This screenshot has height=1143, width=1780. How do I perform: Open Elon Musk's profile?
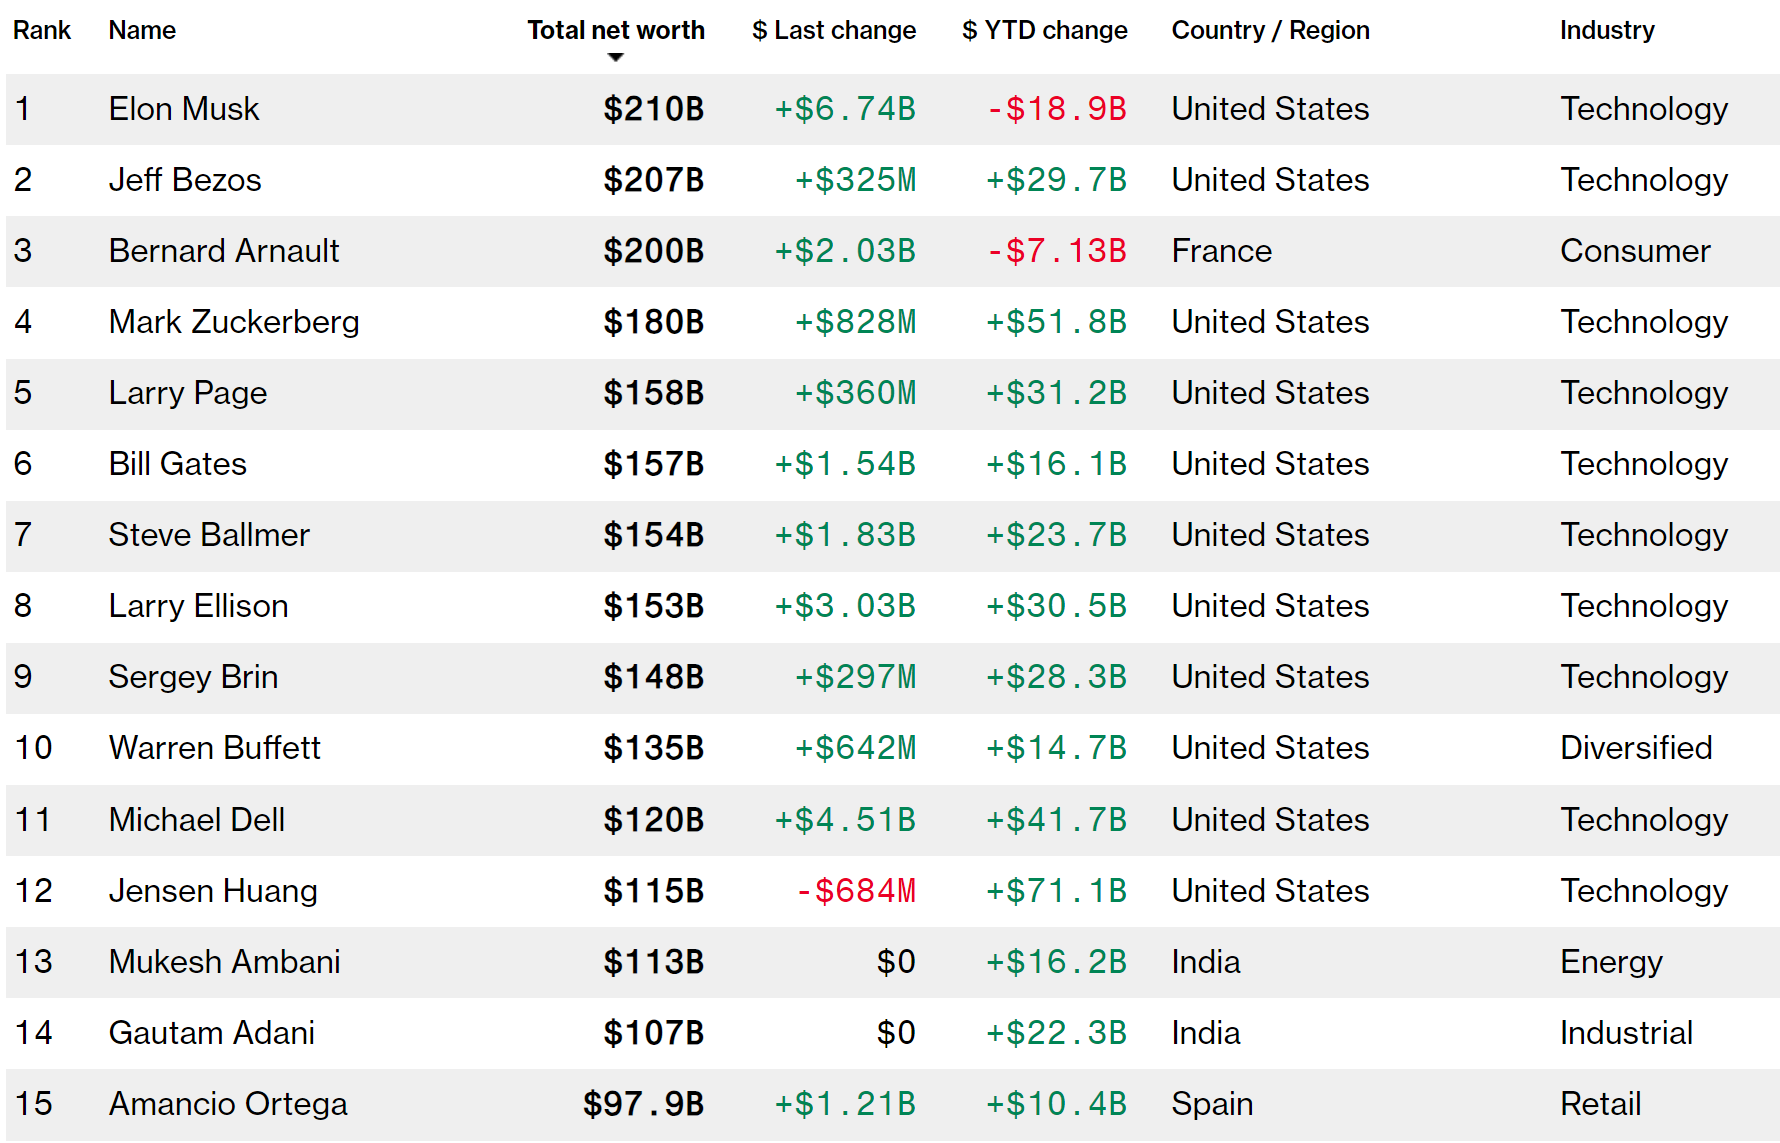pos(184,109)
